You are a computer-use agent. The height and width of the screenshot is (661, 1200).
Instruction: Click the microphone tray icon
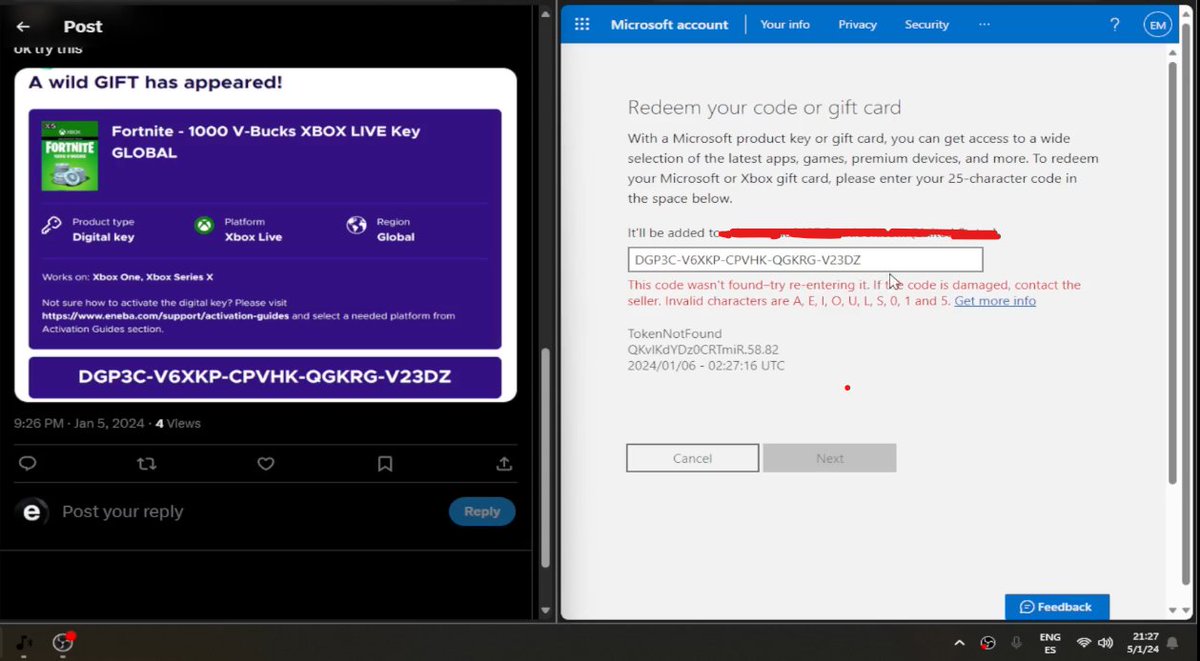click(1016, 643)
